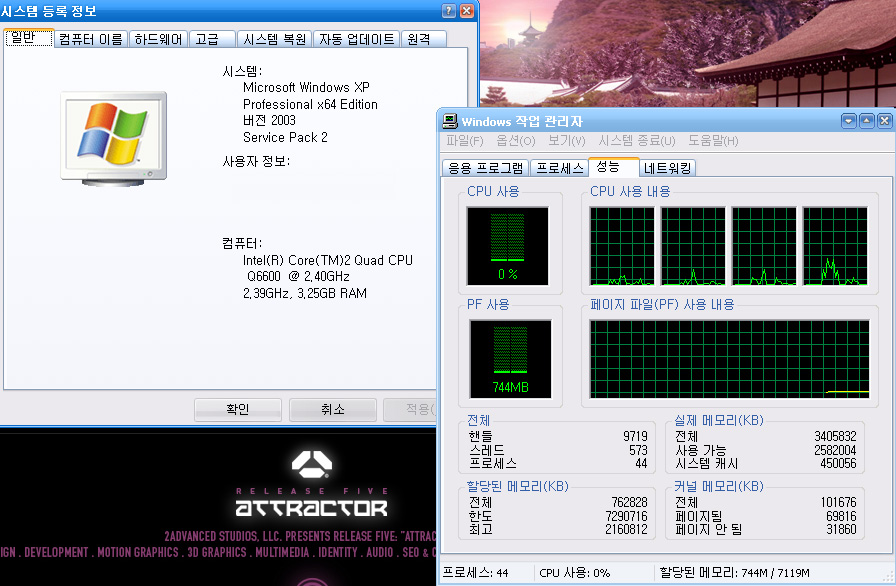This screenshot has height=586, width=896.
Task: Go to the 고급 tab
Action: tap(211, 39)
